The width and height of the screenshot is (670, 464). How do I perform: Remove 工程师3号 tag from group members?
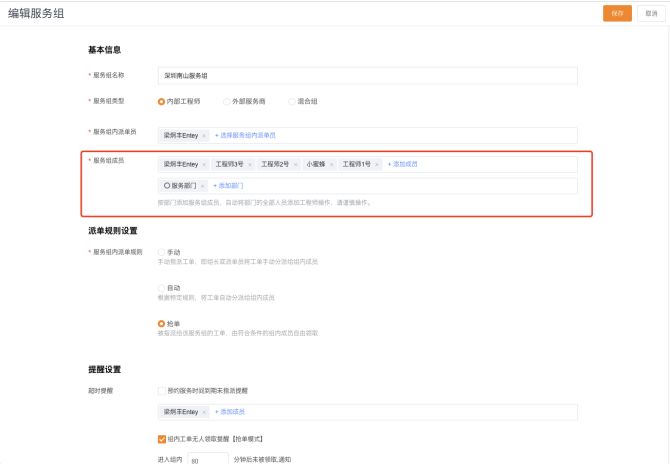250,164
